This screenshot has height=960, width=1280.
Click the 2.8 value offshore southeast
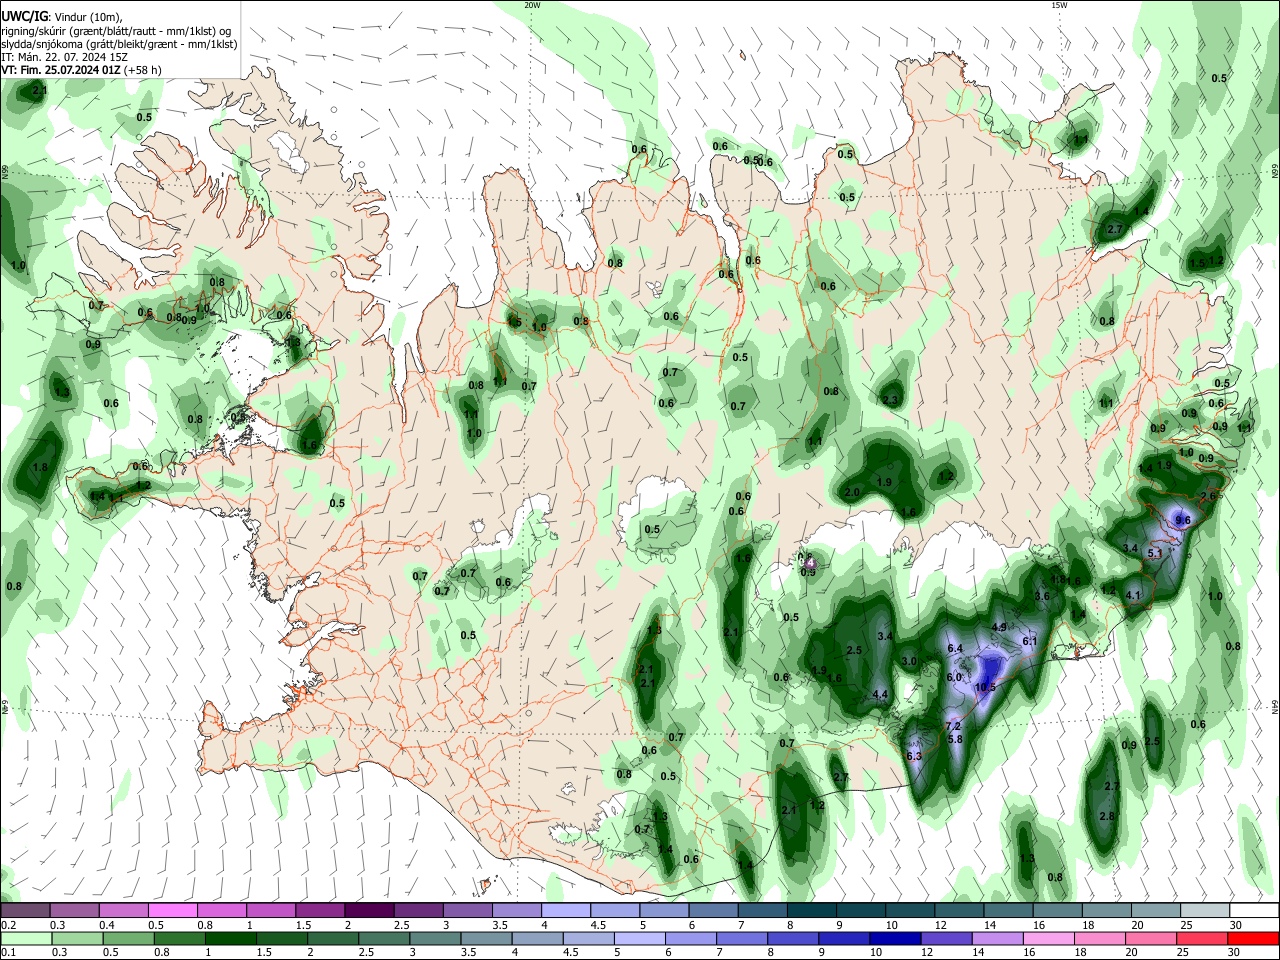click(x=1107, y=816)
